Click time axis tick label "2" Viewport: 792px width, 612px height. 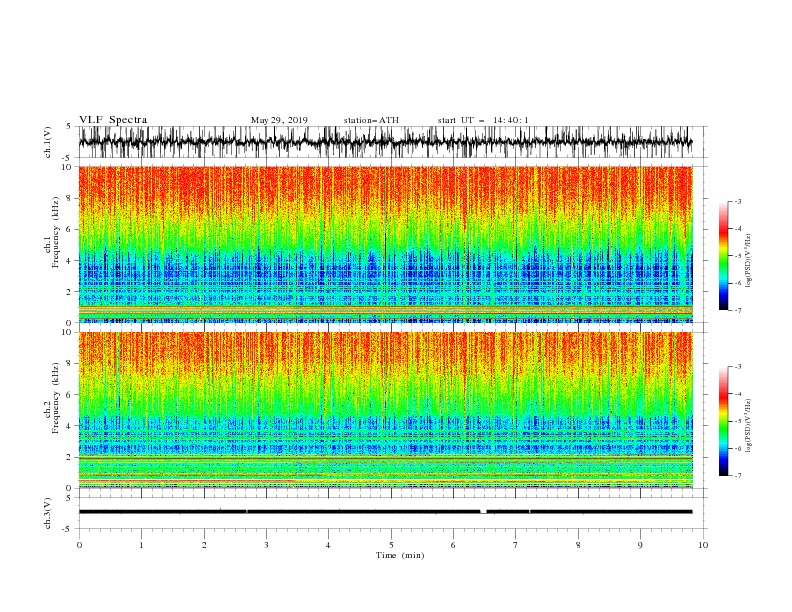(204, 545)
